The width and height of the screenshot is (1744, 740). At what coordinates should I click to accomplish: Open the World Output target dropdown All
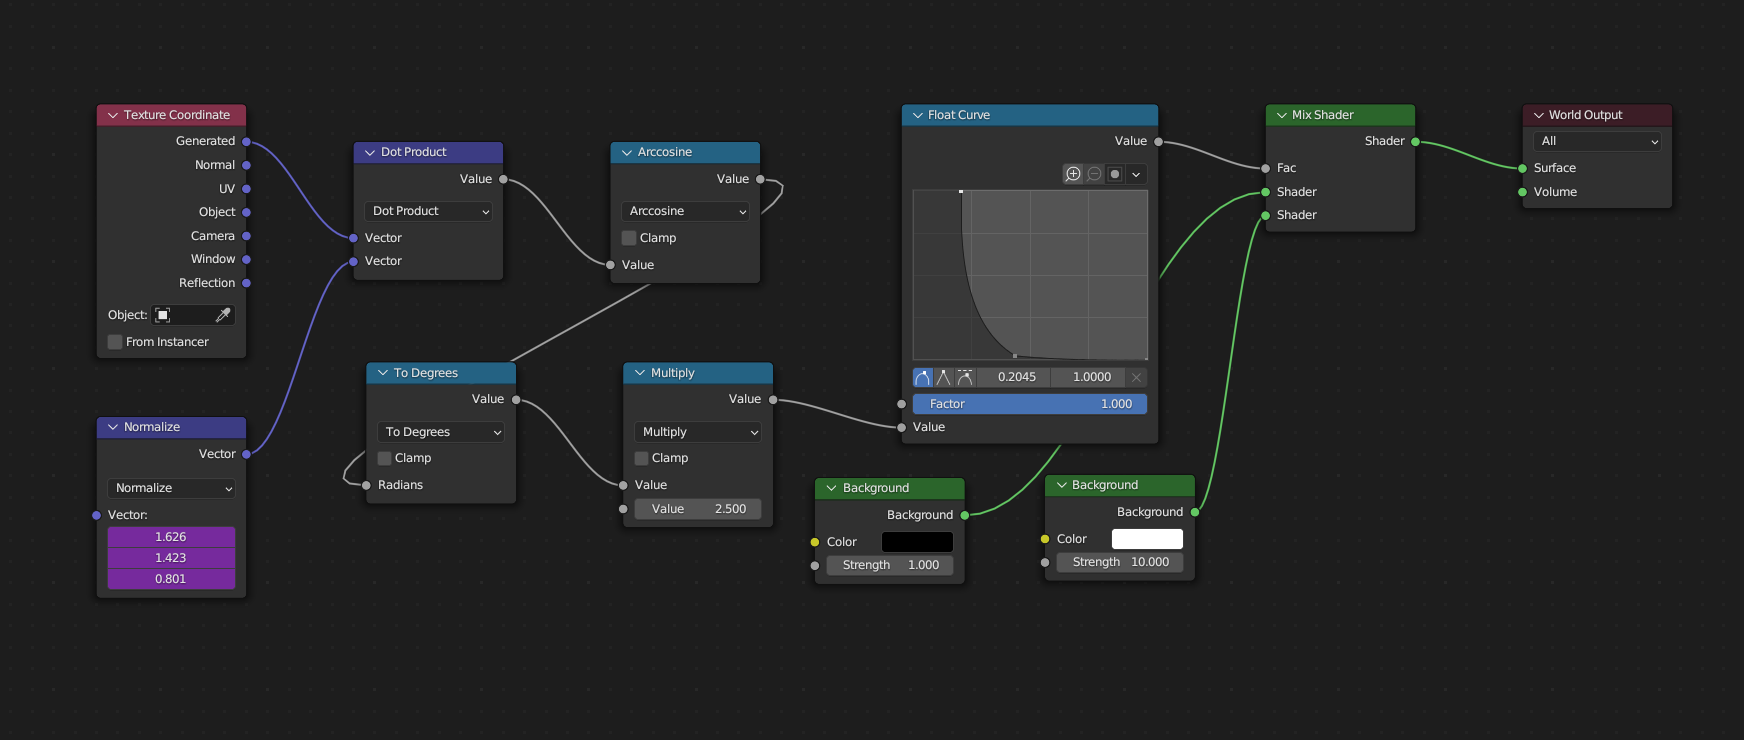(x=1597, y=141)
